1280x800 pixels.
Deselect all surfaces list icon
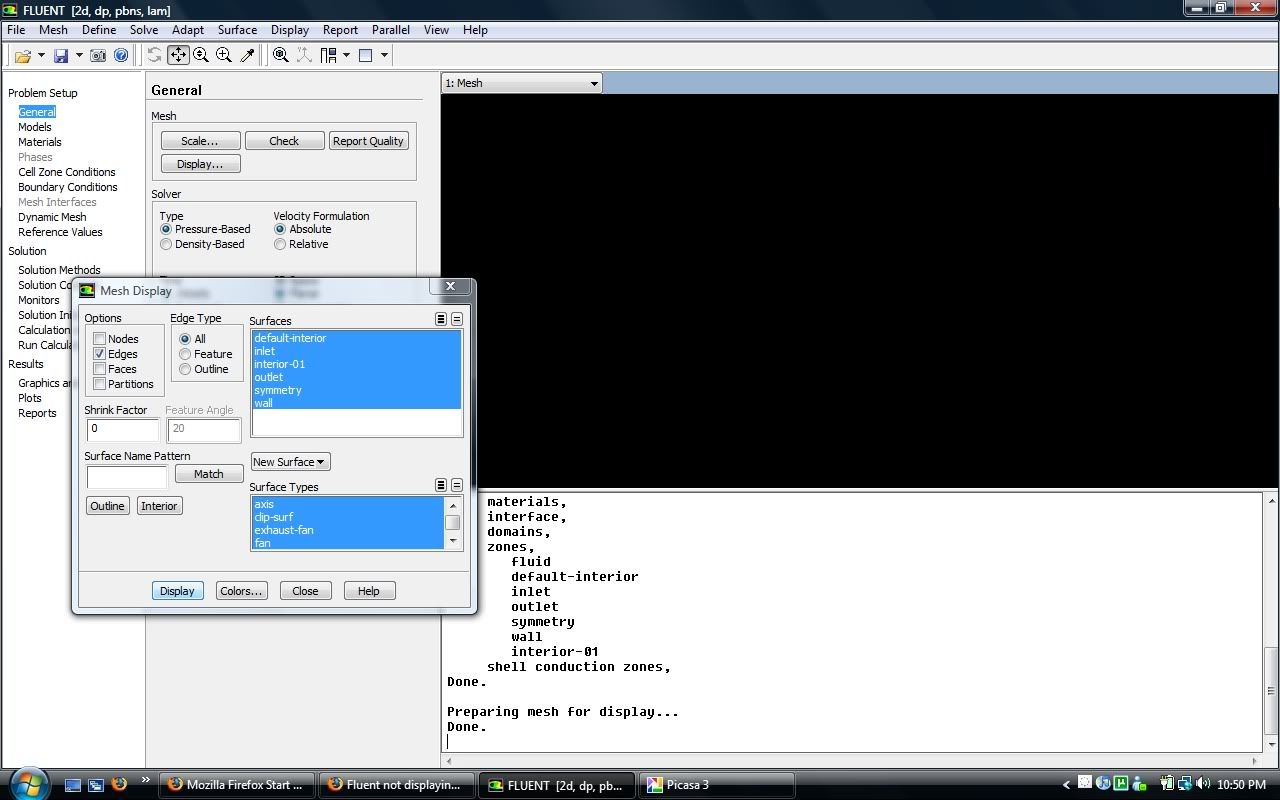457,319
